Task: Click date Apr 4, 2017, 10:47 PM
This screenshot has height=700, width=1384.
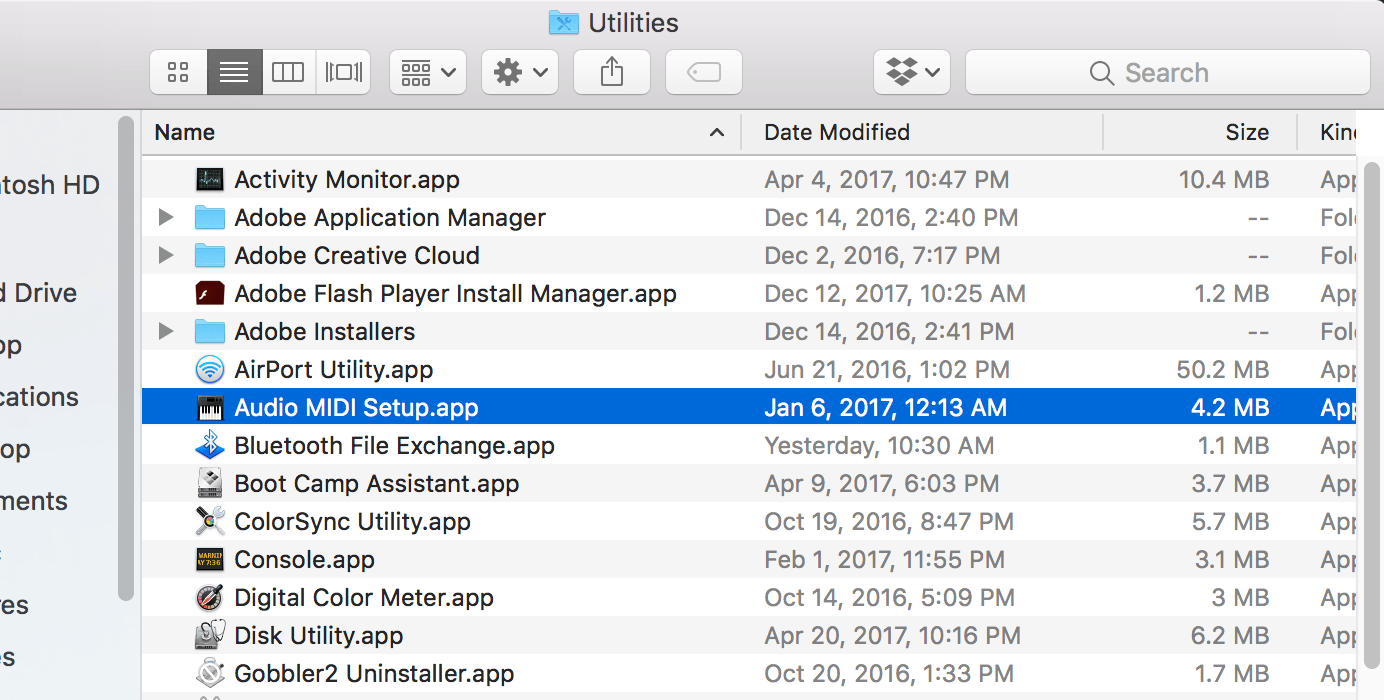Action: (x=886, y=180)
